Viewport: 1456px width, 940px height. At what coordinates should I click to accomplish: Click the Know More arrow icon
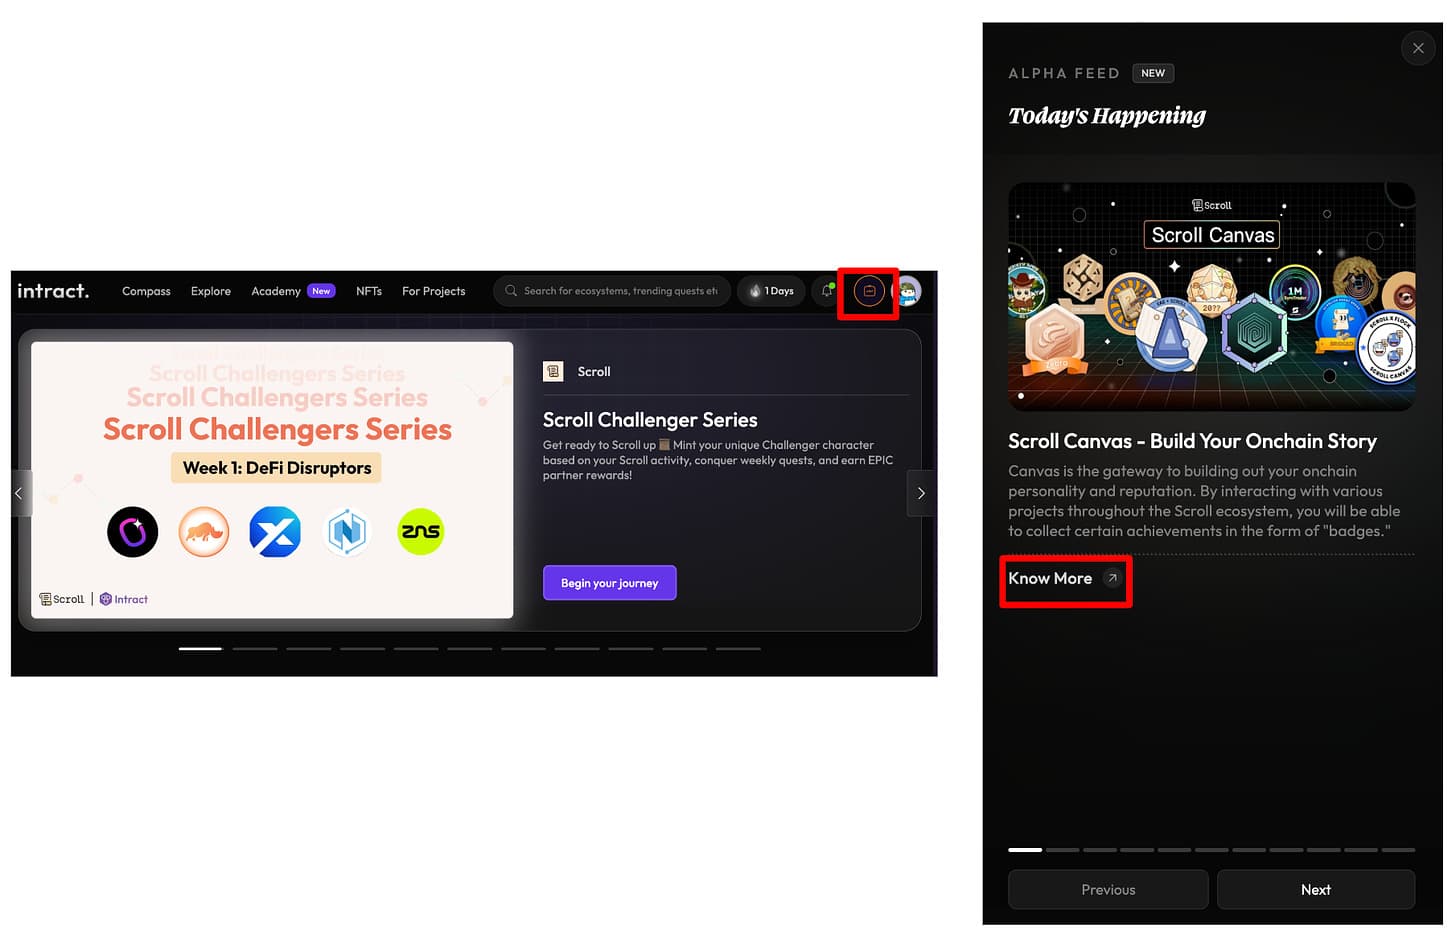point(1112,578)
